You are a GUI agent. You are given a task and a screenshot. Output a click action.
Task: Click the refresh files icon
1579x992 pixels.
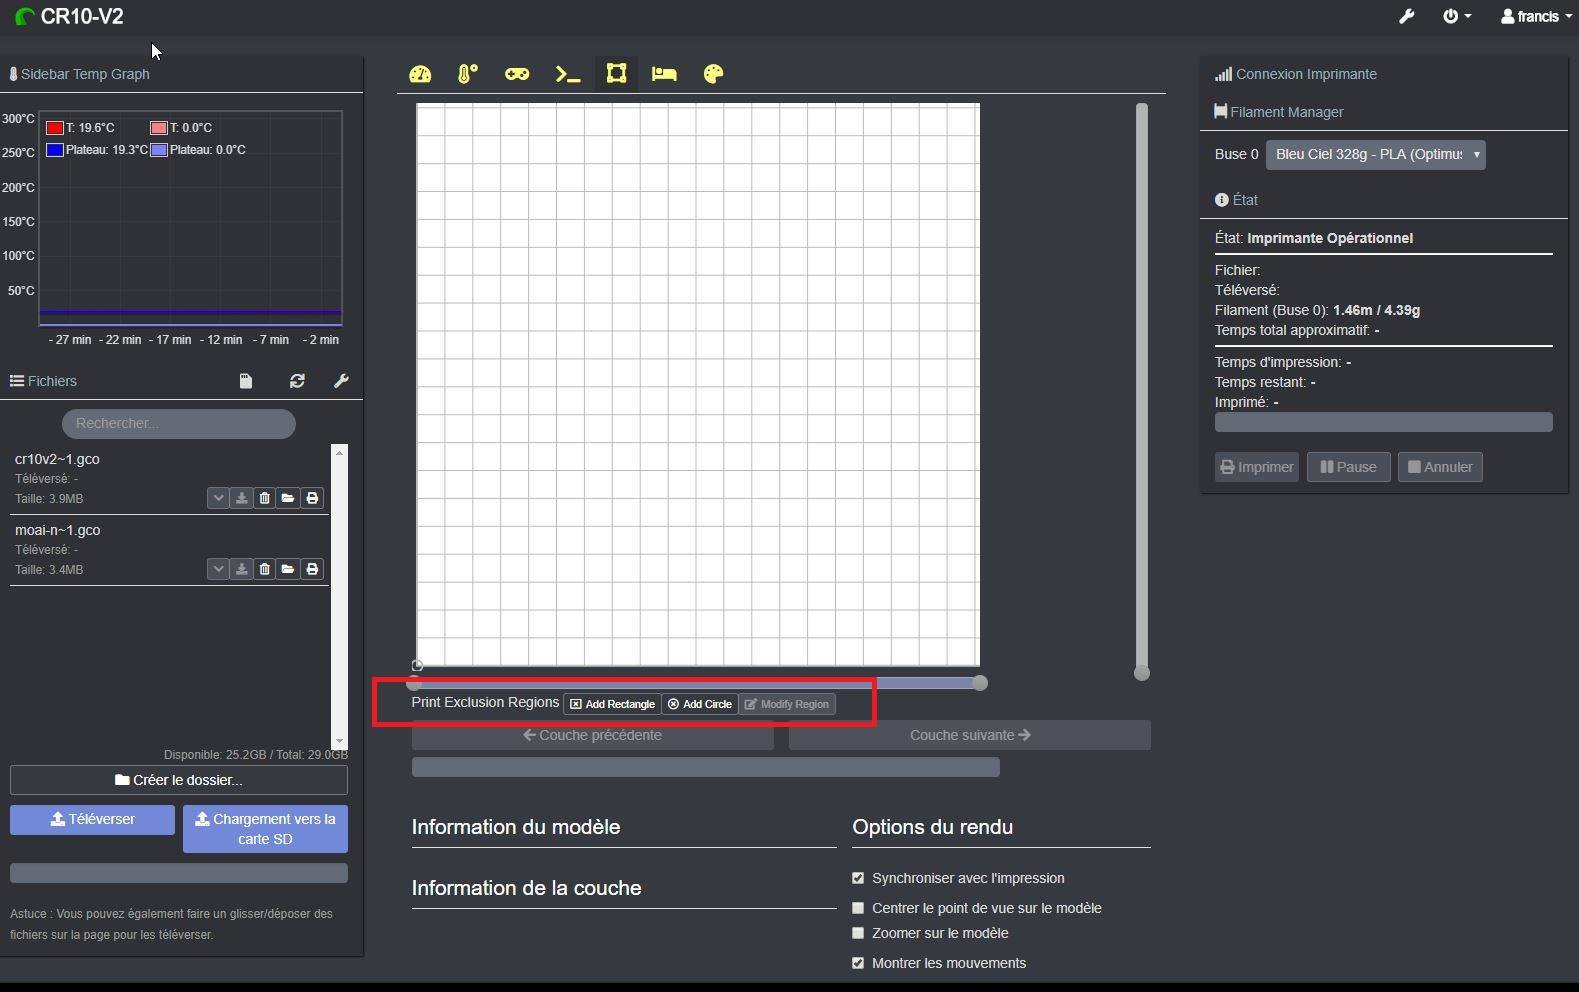point(297,381)
